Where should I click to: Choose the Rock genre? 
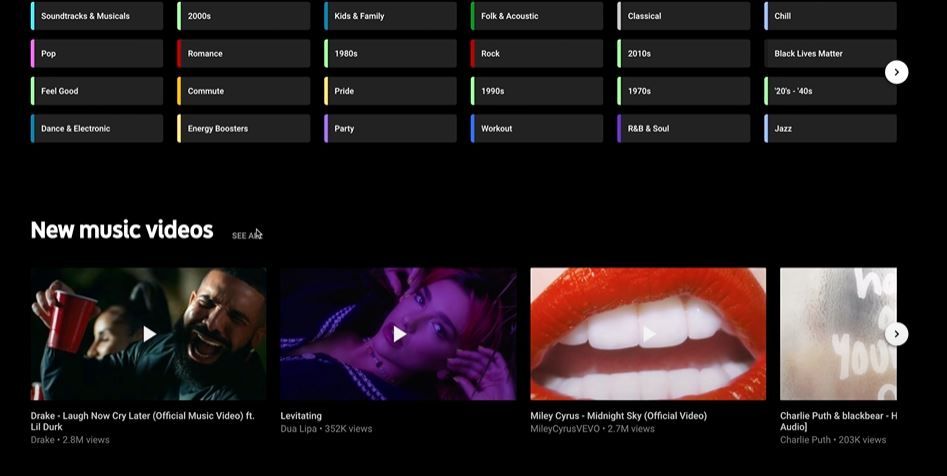(x=537, y=53)
